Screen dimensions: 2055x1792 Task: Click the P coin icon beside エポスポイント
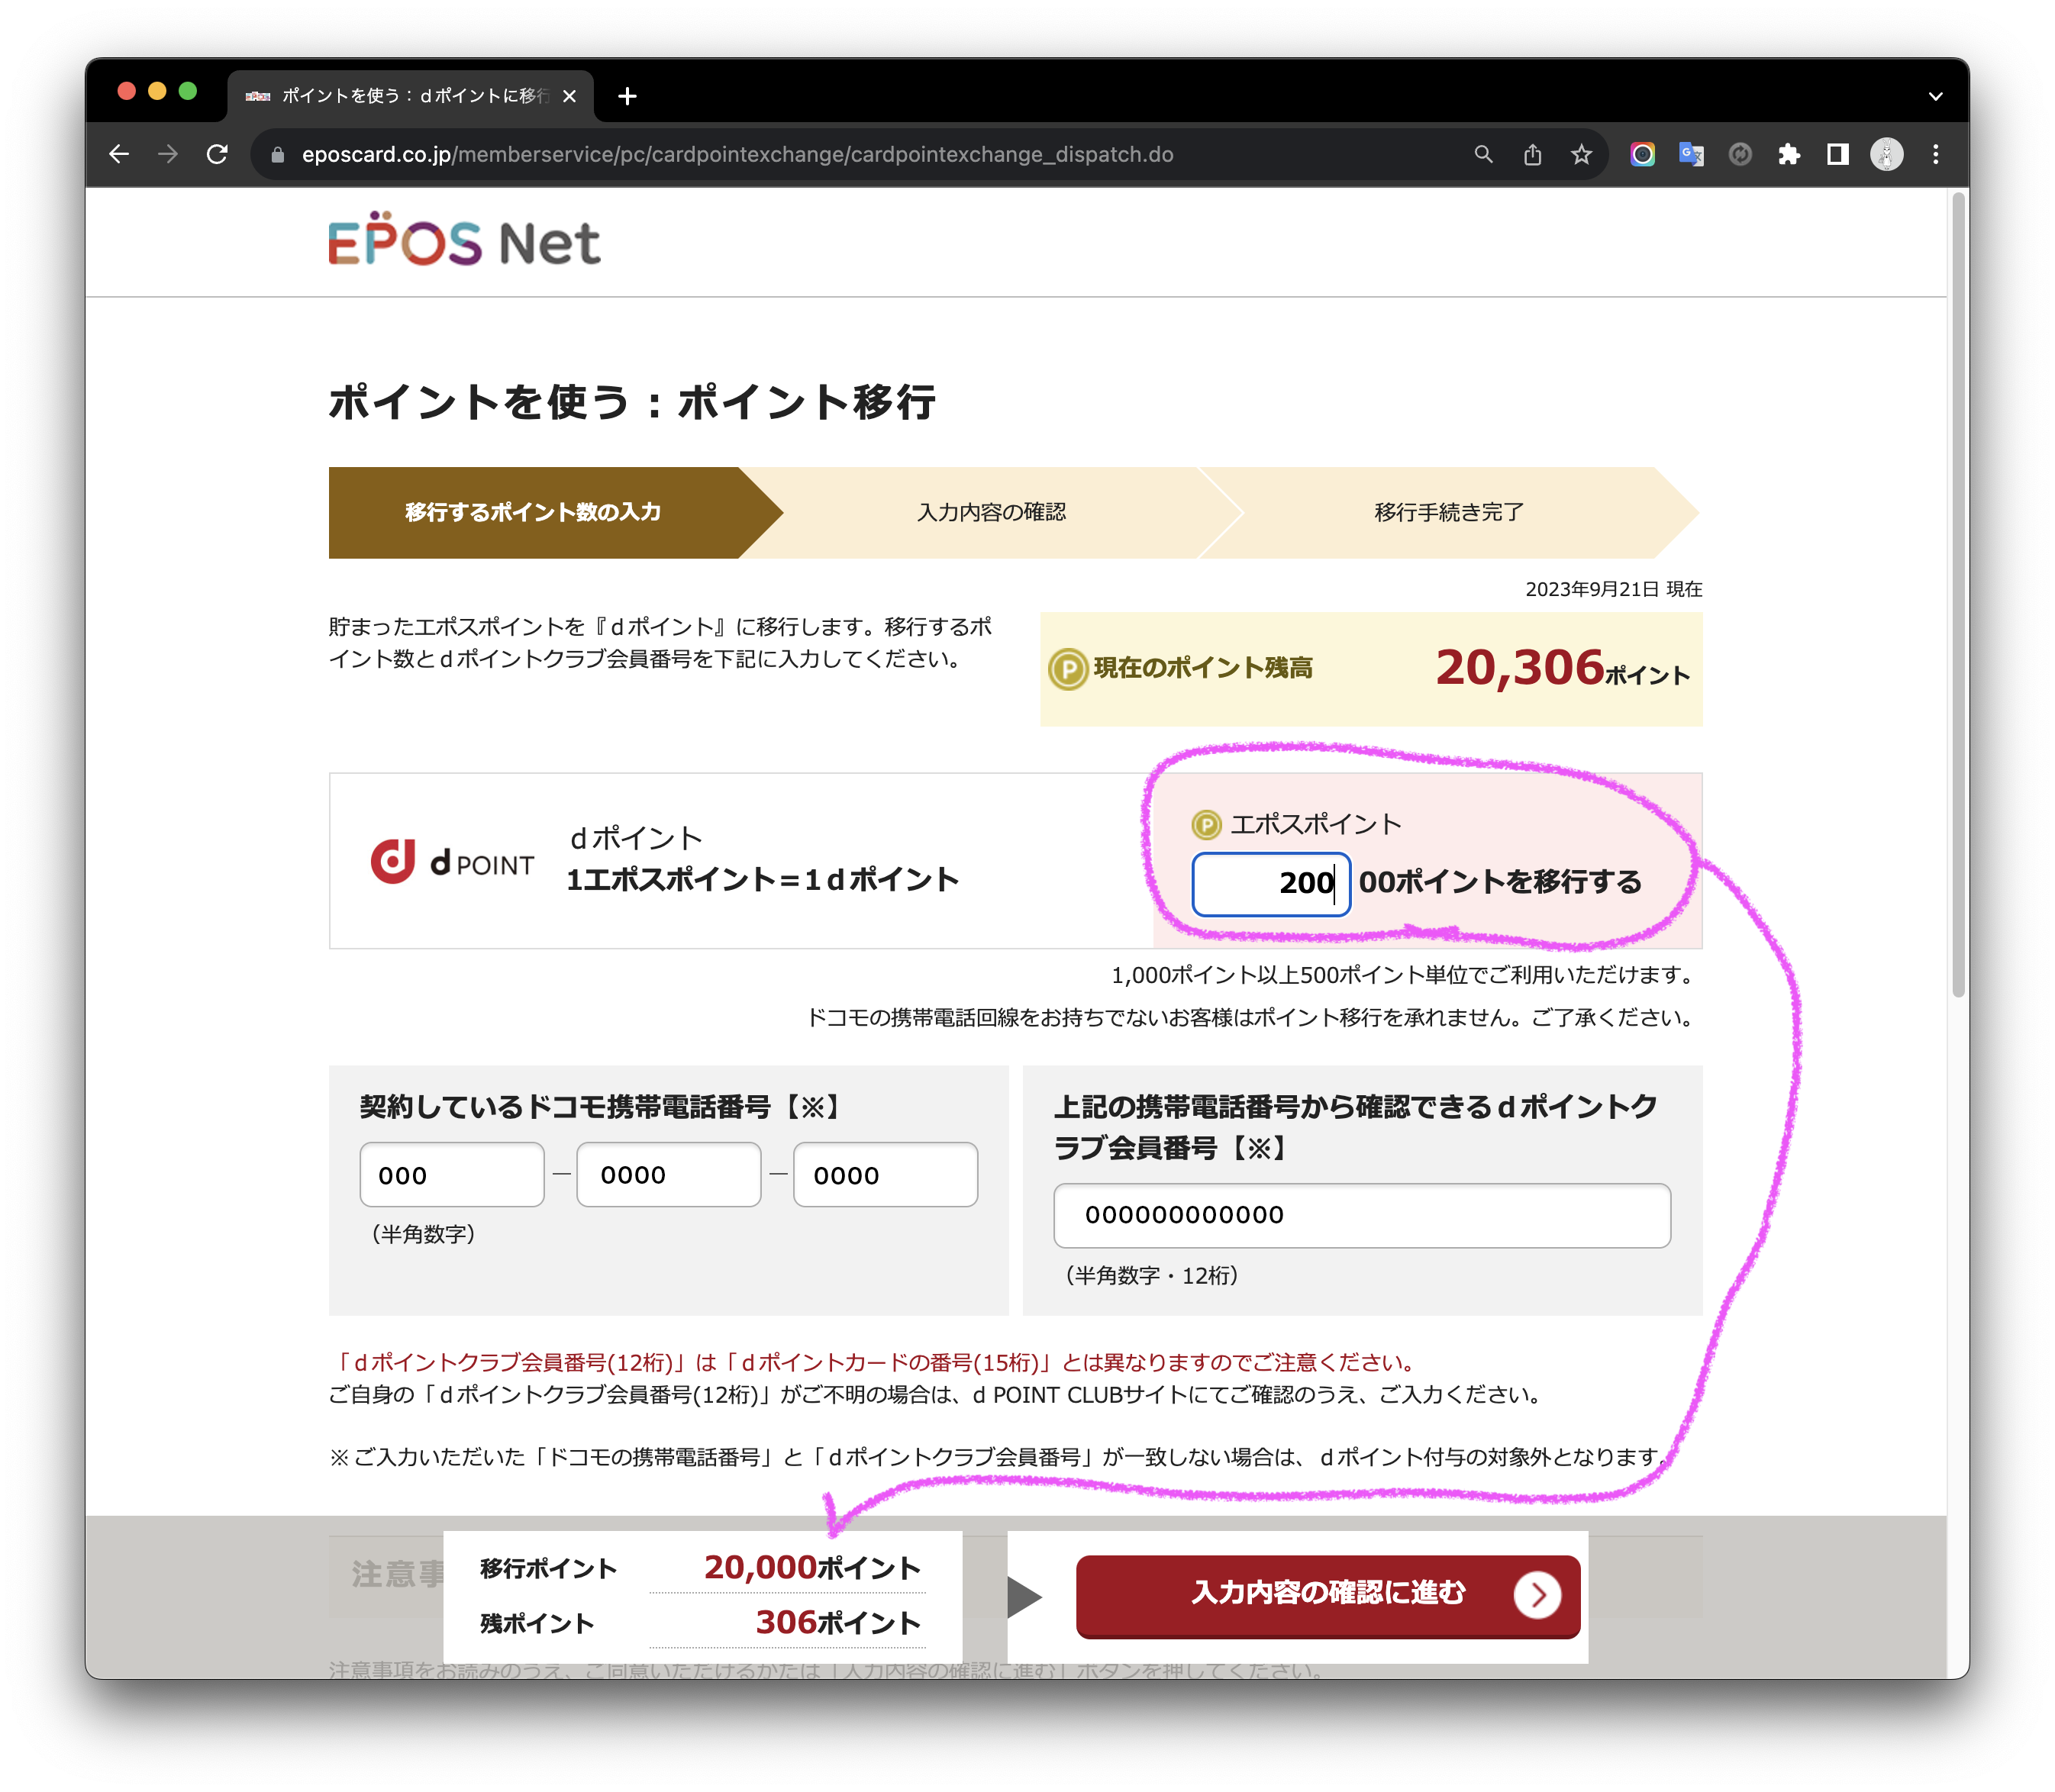click(1206, 824)
